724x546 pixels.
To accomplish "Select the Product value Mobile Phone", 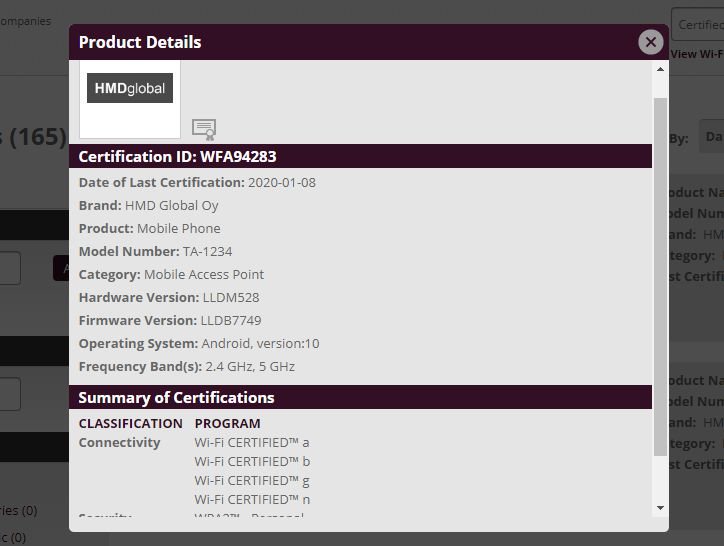I will 179,229.
